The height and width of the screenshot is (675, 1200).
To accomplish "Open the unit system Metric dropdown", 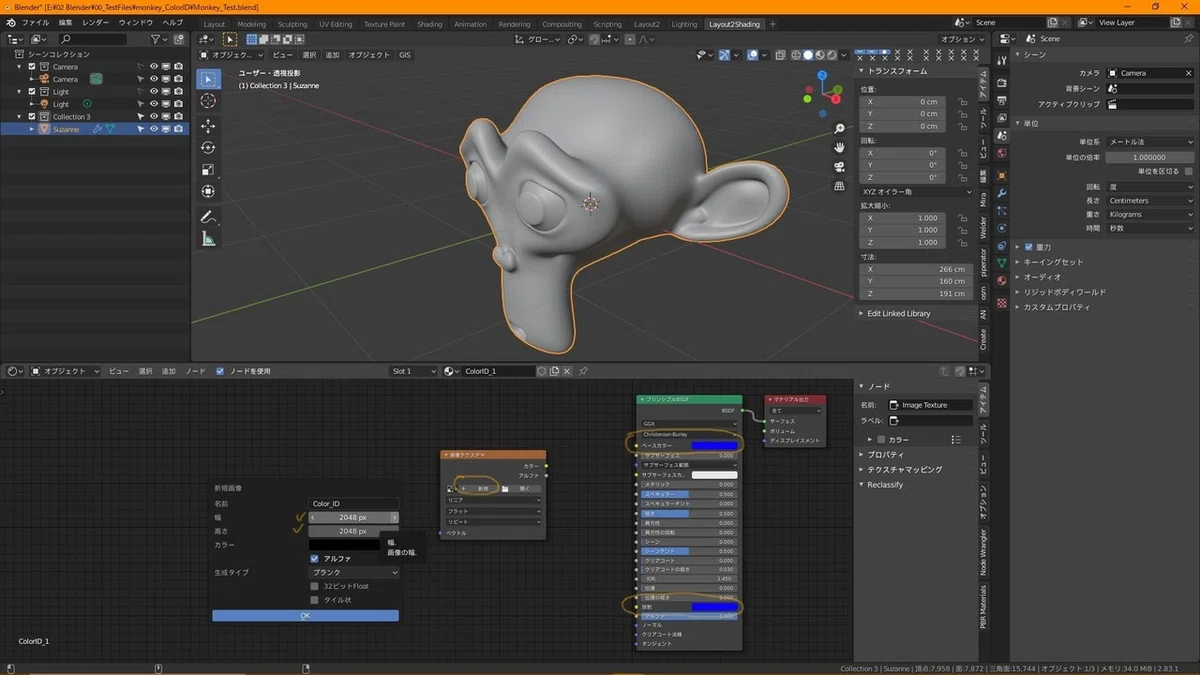I will [1150, 142].
